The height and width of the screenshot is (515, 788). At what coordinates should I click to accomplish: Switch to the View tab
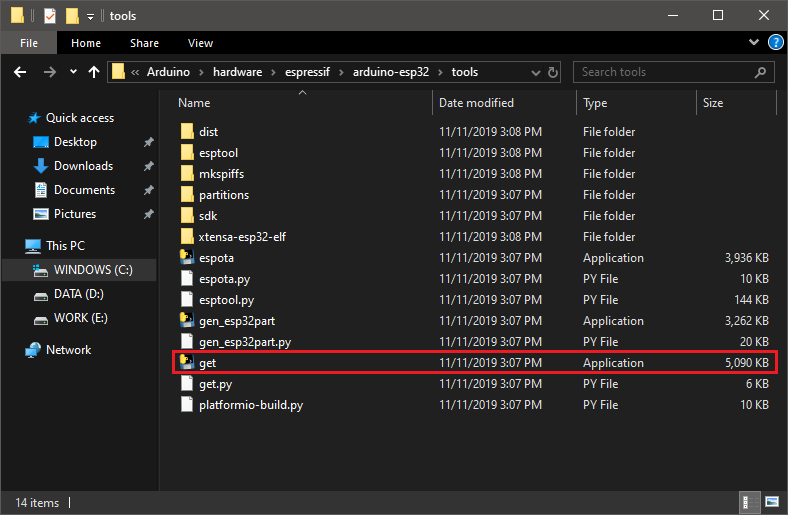point(200,43)
